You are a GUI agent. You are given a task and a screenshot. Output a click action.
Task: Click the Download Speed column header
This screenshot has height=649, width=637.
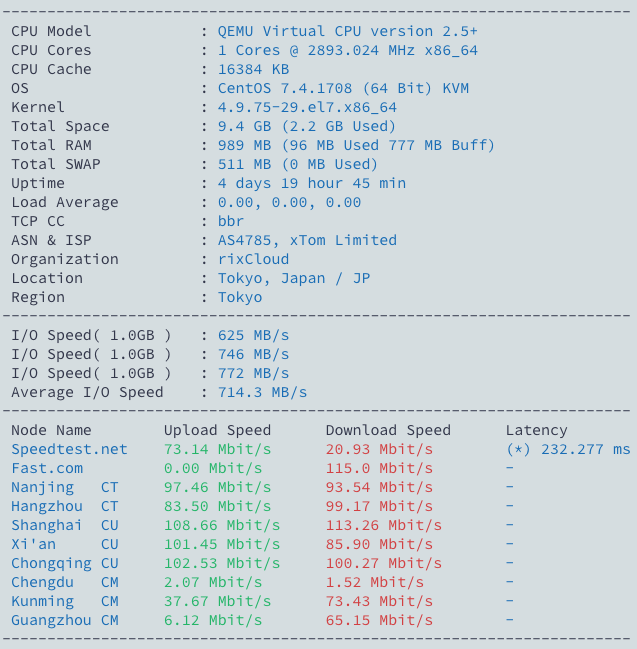pyautogui.click(x=388, y=430)
